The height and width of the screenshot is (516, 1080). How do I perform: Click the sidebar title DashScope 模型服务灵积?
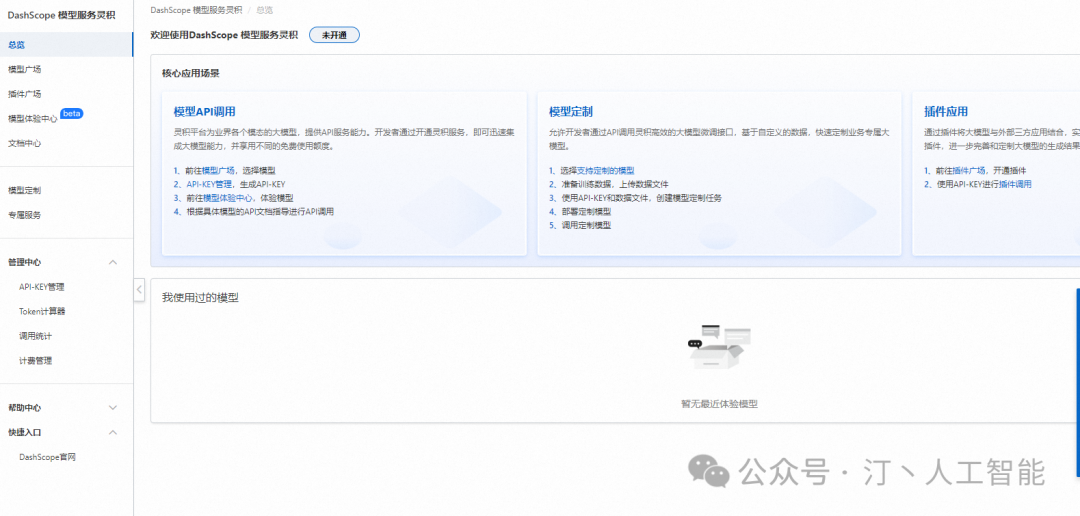61,15
